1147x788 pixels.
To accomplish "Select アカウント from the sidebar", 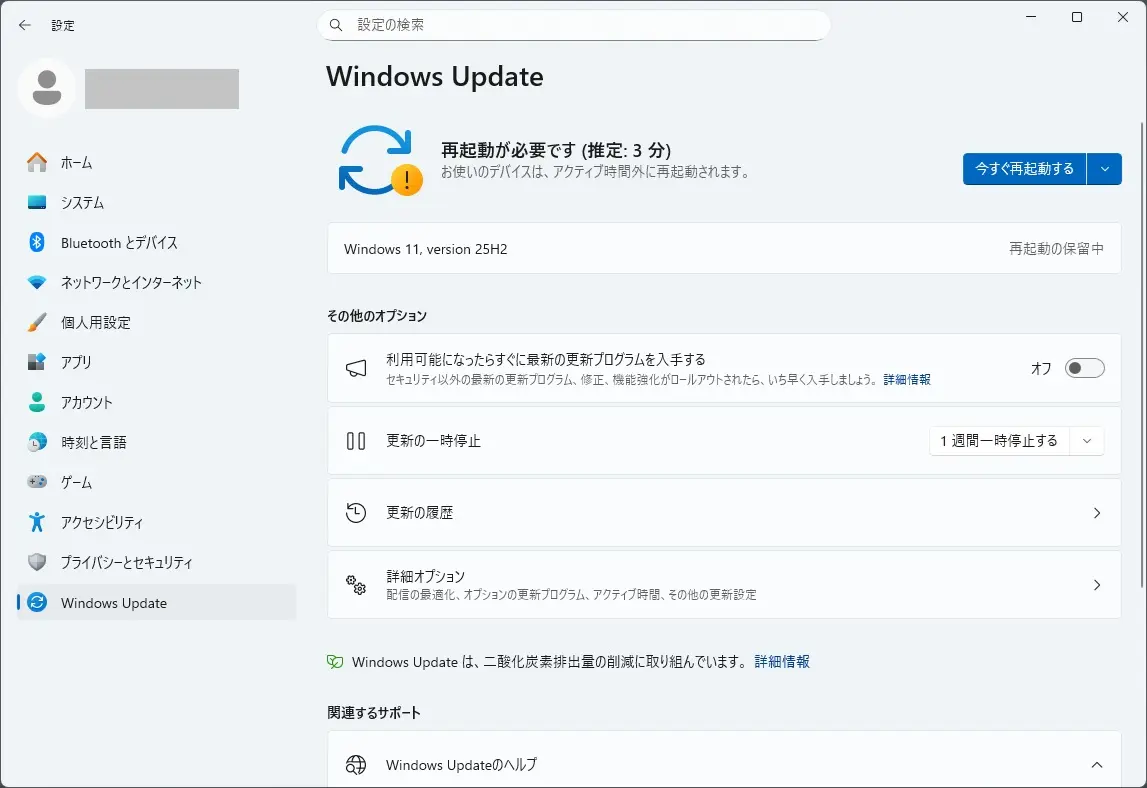I will pos(86,402).
